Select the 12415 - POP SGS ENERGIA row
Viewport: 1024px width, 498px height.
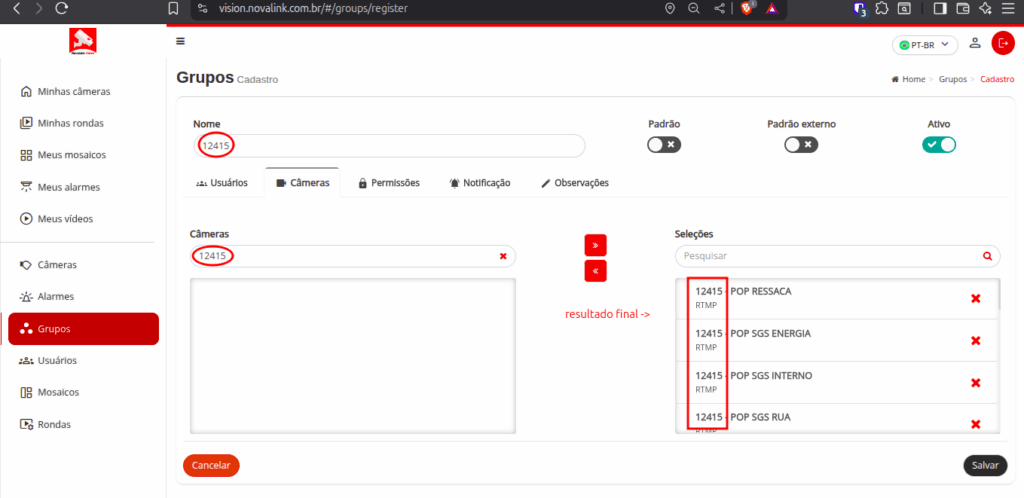click(836, 341)
